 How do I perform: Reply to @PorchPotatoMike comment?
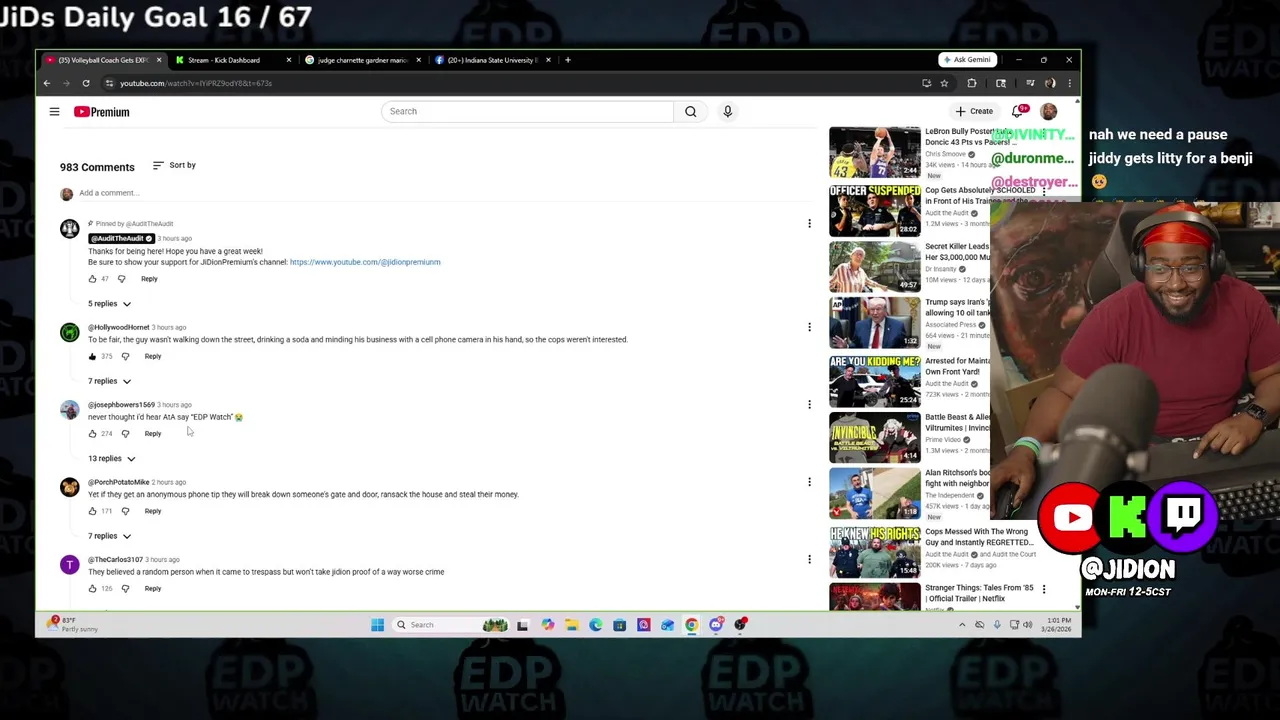point(152,511)
